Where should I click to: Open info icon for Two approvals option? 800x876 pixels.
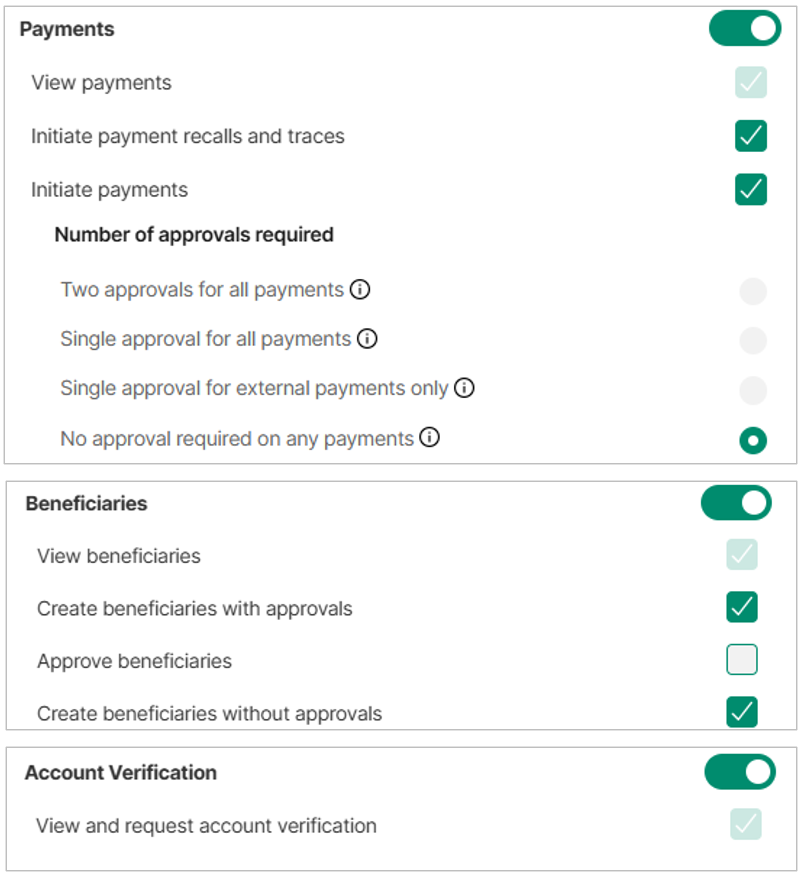[361, 290]
